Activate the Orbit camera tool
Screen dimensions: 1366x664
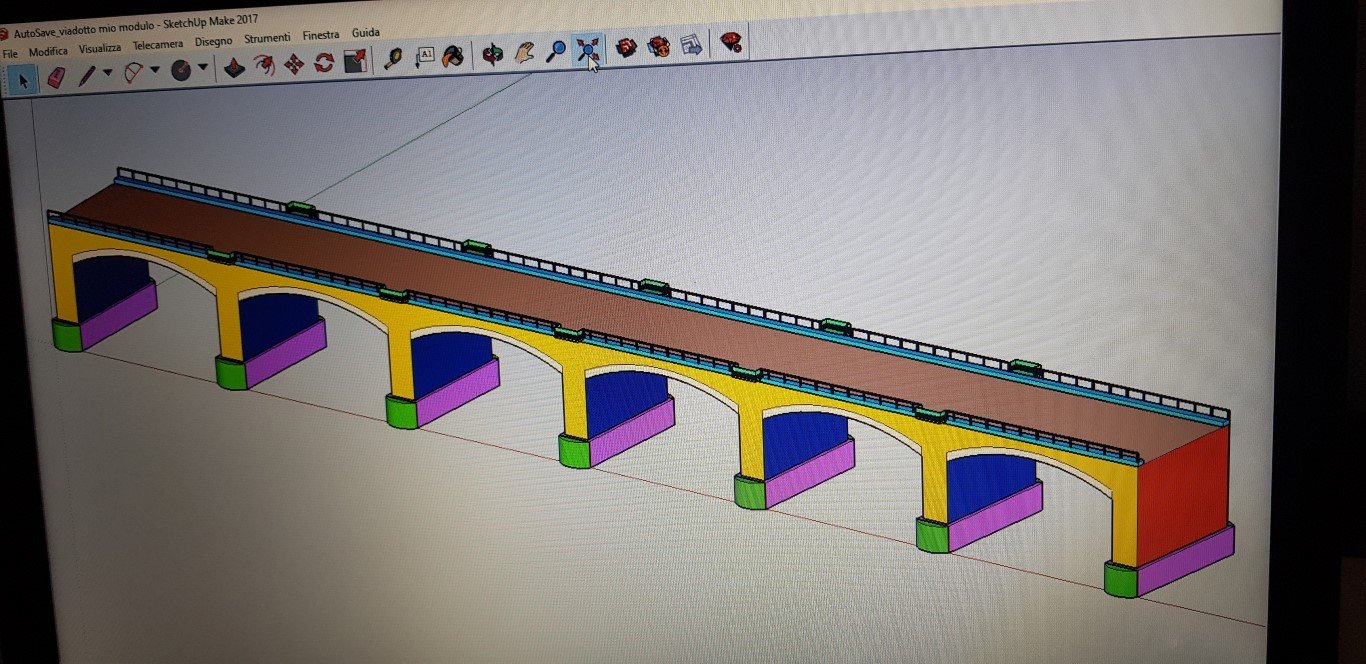coord(492,53)
